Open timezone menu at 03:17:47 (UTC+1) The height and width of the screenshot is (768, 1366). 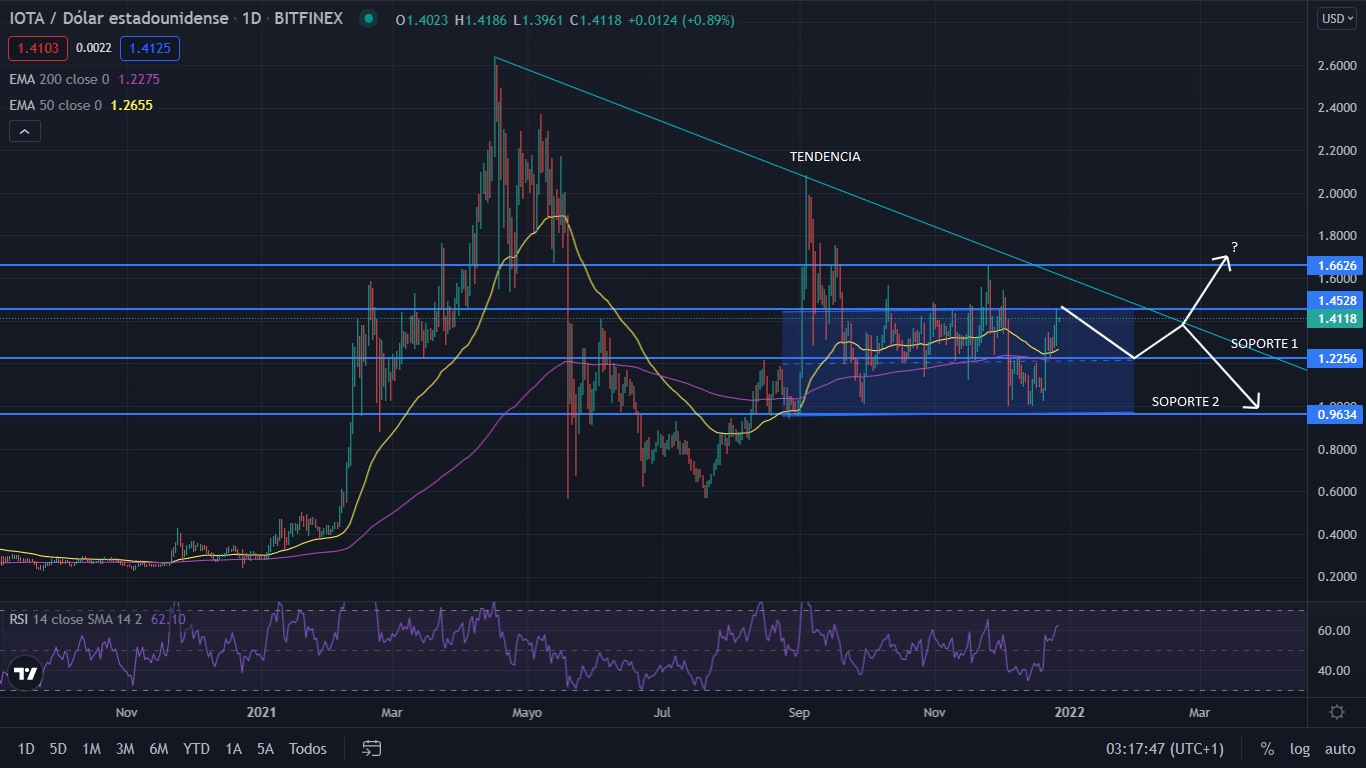click(x=1164, y=748)
